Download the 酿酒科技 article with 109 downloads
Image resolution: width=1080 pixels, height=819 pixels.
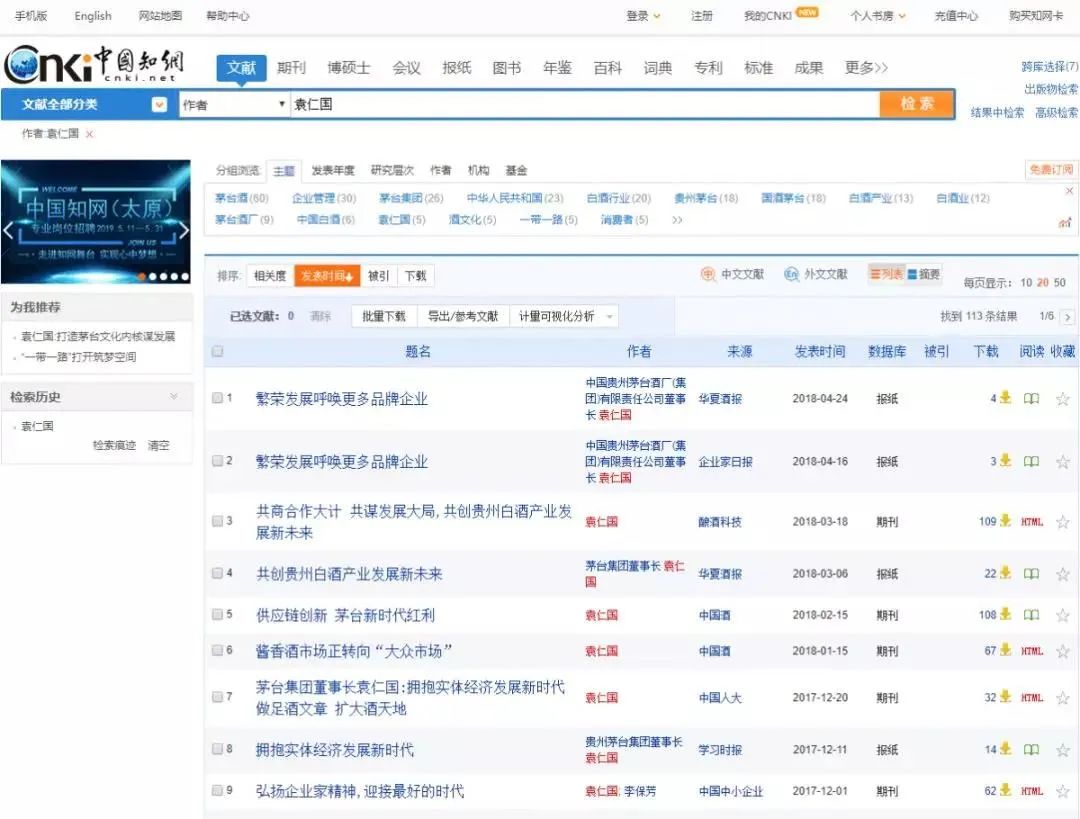click(x=1006, y=521)
